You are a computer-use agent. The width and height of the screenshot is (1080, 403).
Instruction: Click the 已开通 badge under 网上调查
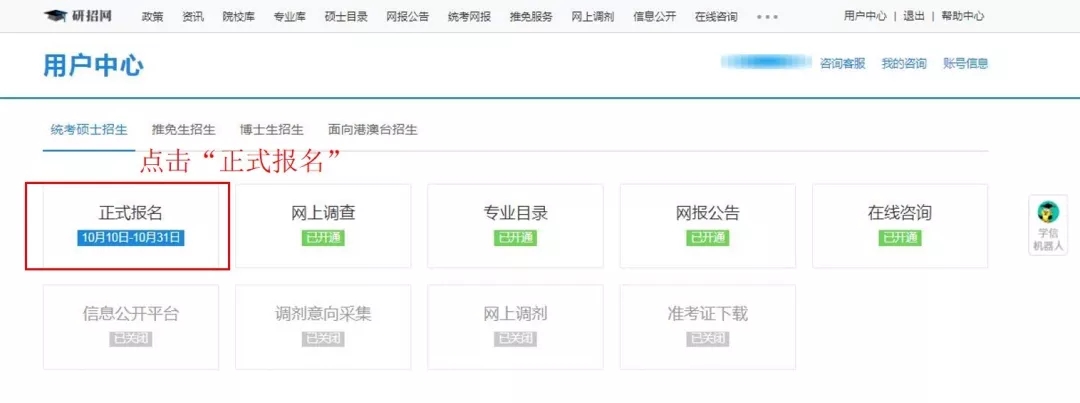323,238
